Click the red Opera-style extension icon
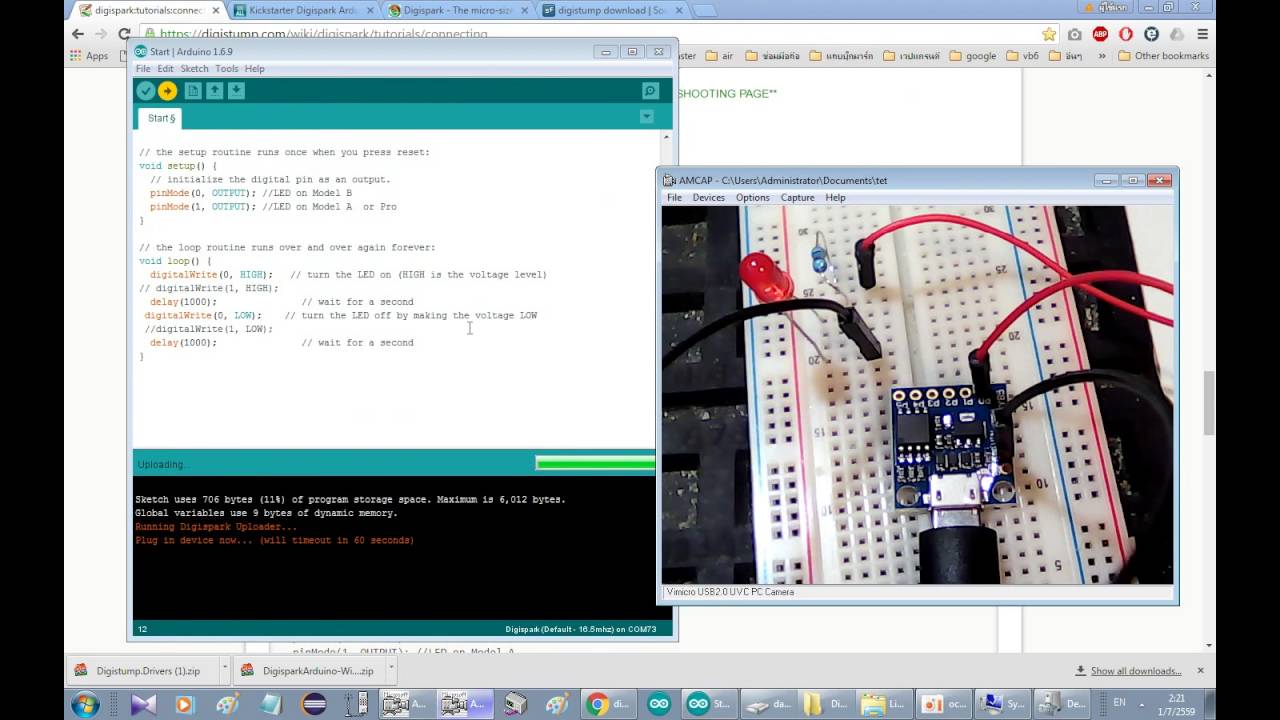Screen dimensions: 1280x720 coord(1126,34)
